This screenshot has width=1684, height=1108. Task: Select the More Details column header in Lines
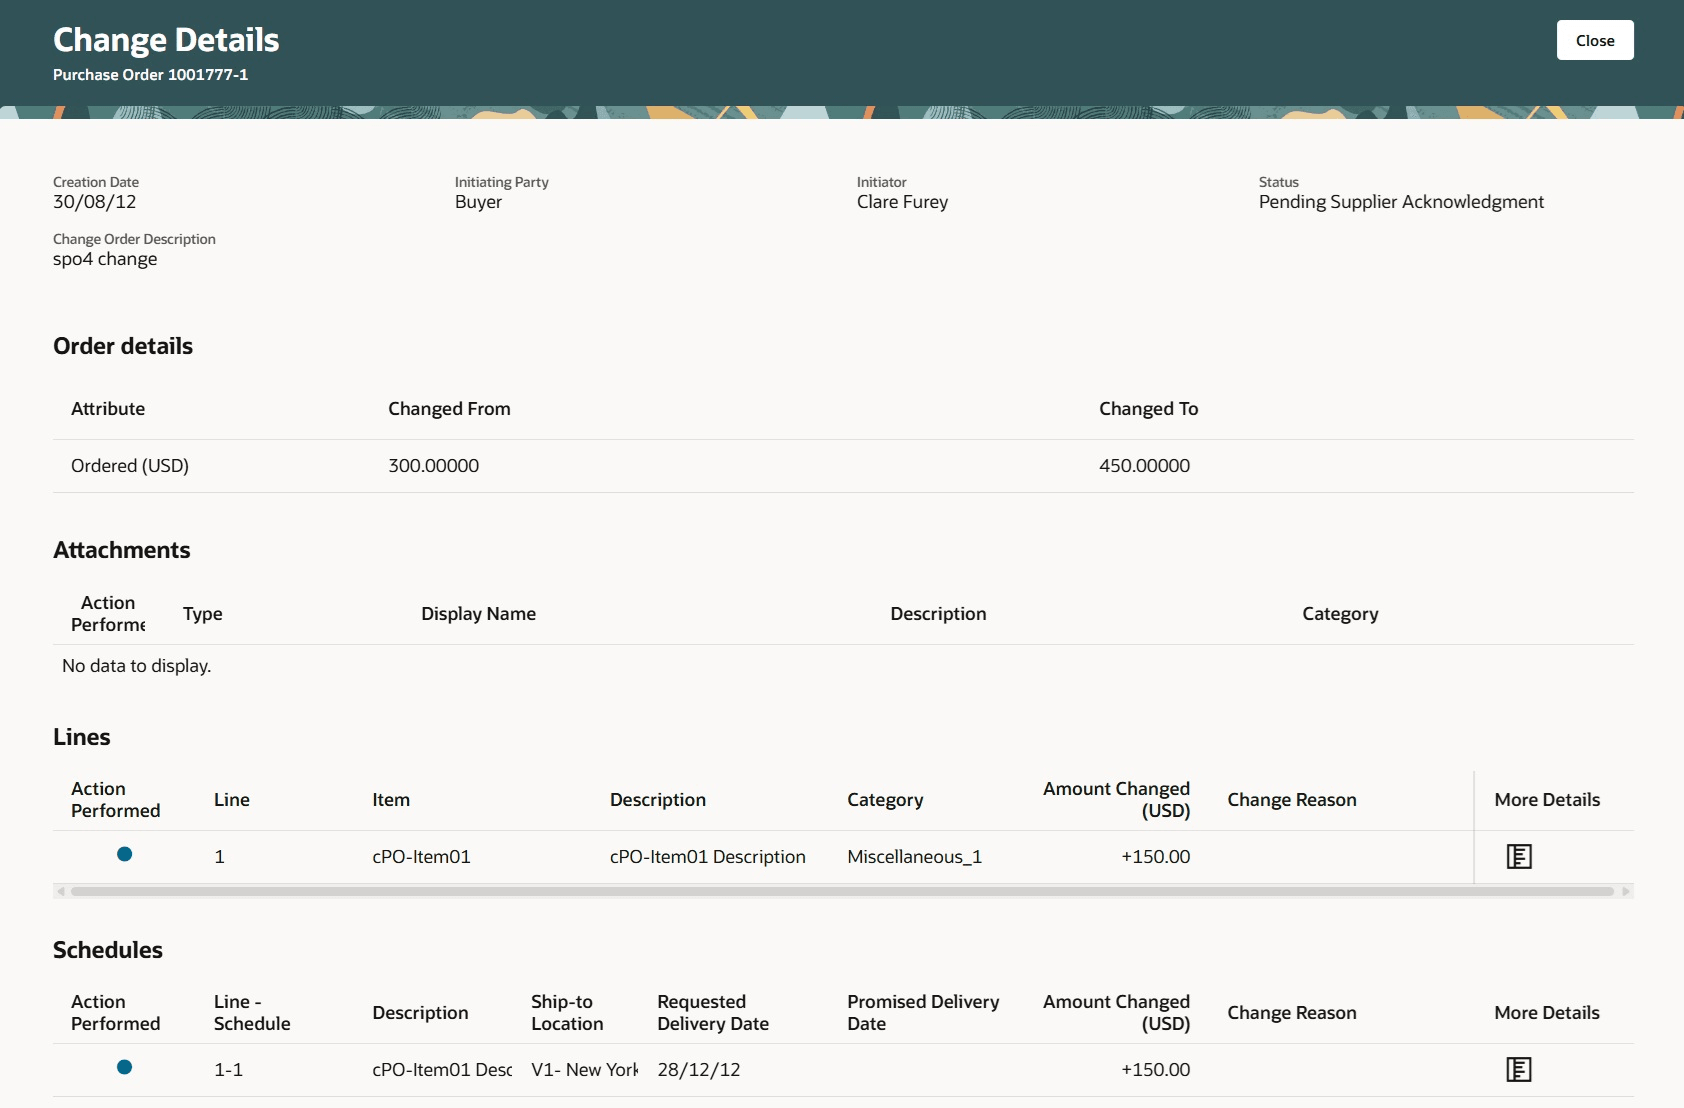pyautogui.click(x=1547, y=799)
